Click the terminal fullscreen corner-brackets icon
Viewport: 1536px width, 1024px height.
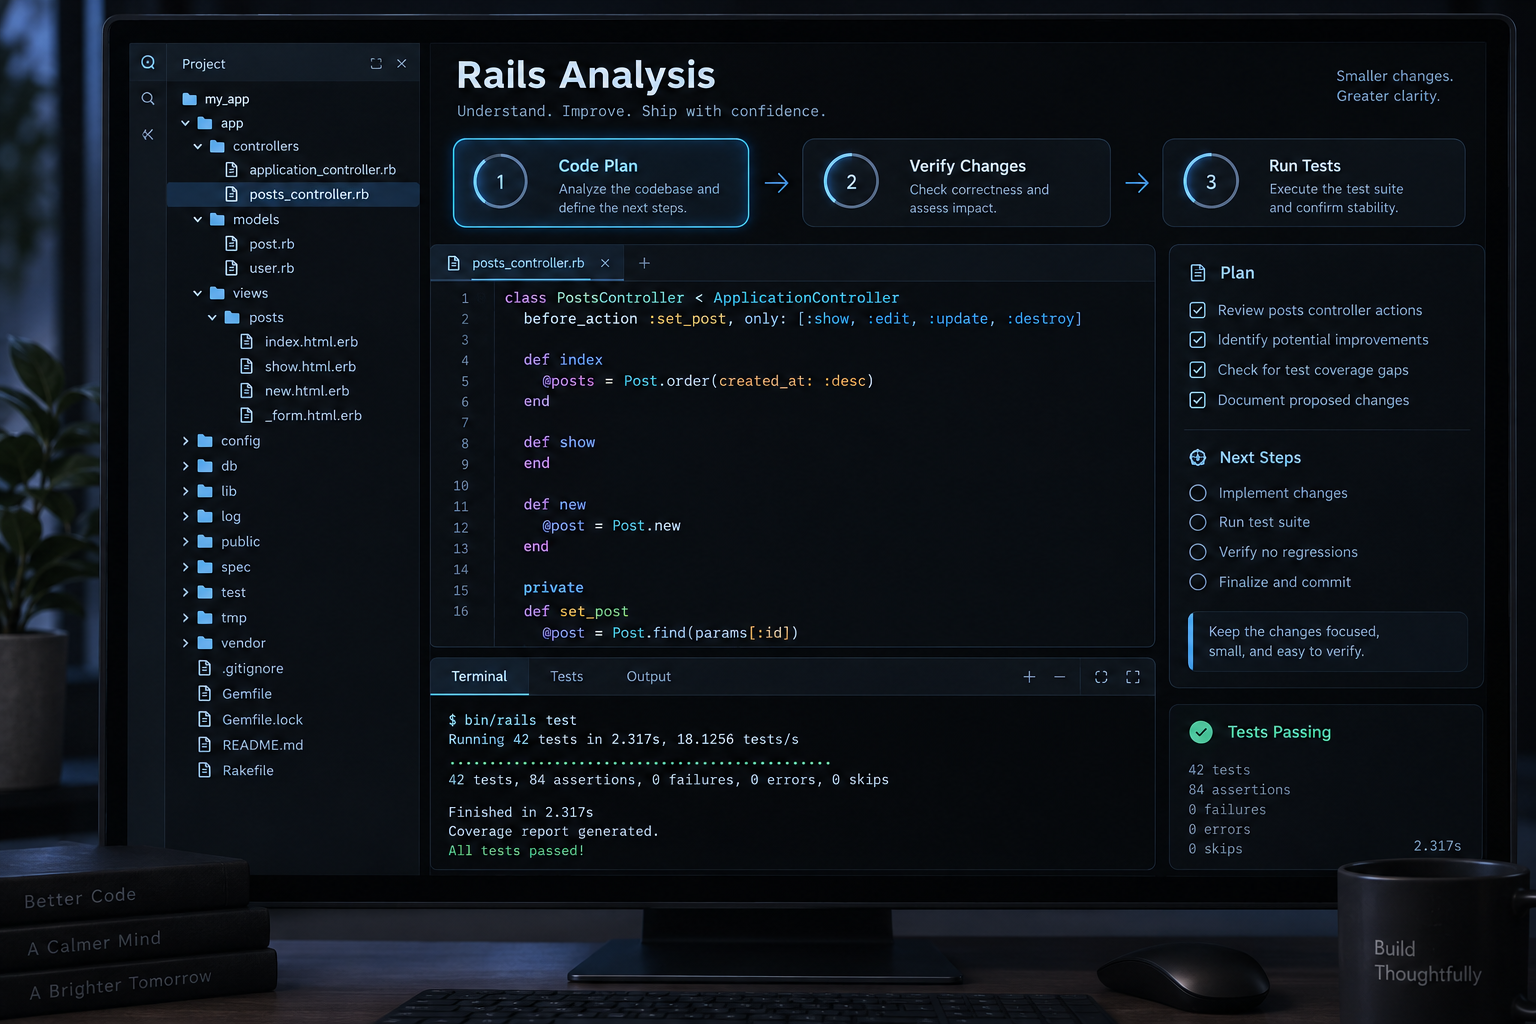coord(1133,677)
